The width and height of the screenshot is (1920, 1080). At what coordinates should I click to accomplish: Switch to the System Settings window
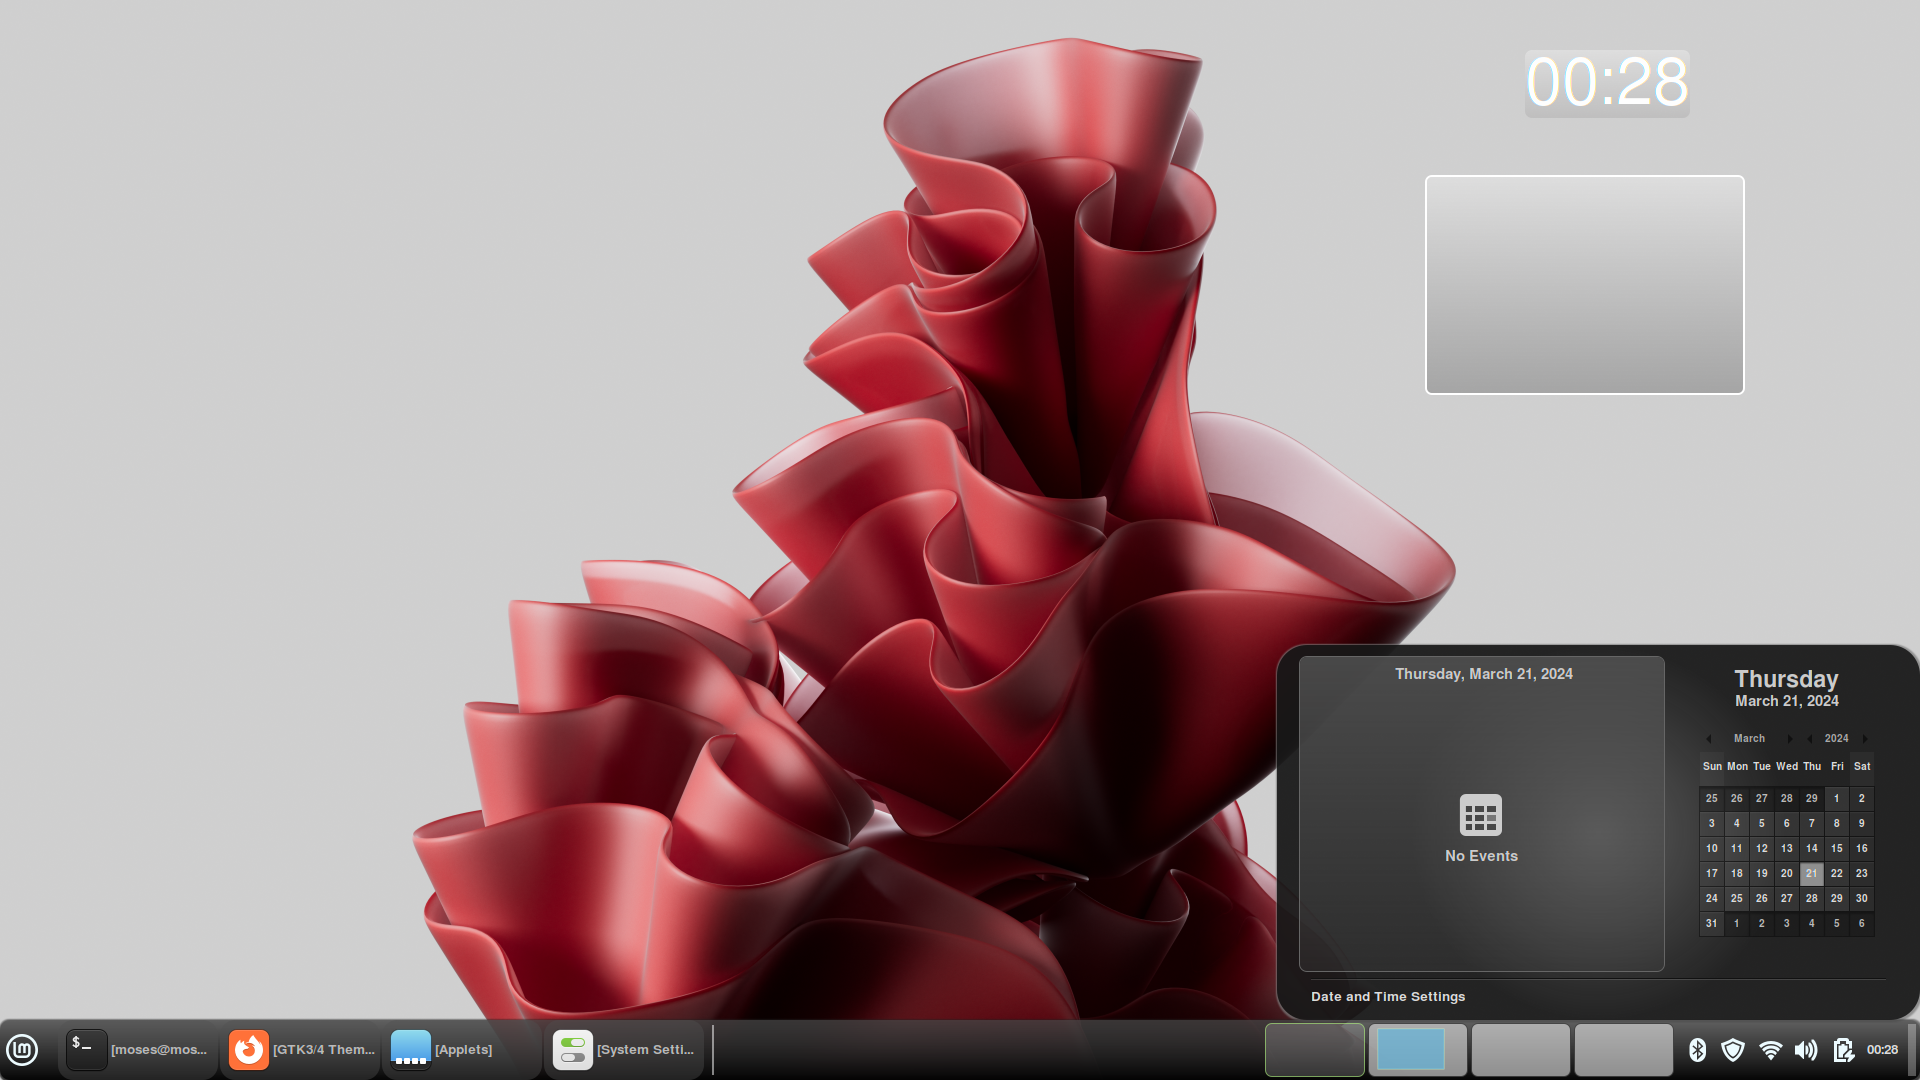pos(624,1050)
